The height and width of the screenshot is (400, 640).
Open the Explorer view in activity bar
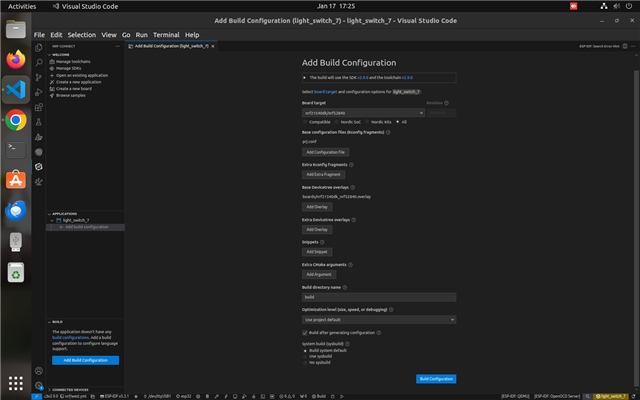point(39,48)
